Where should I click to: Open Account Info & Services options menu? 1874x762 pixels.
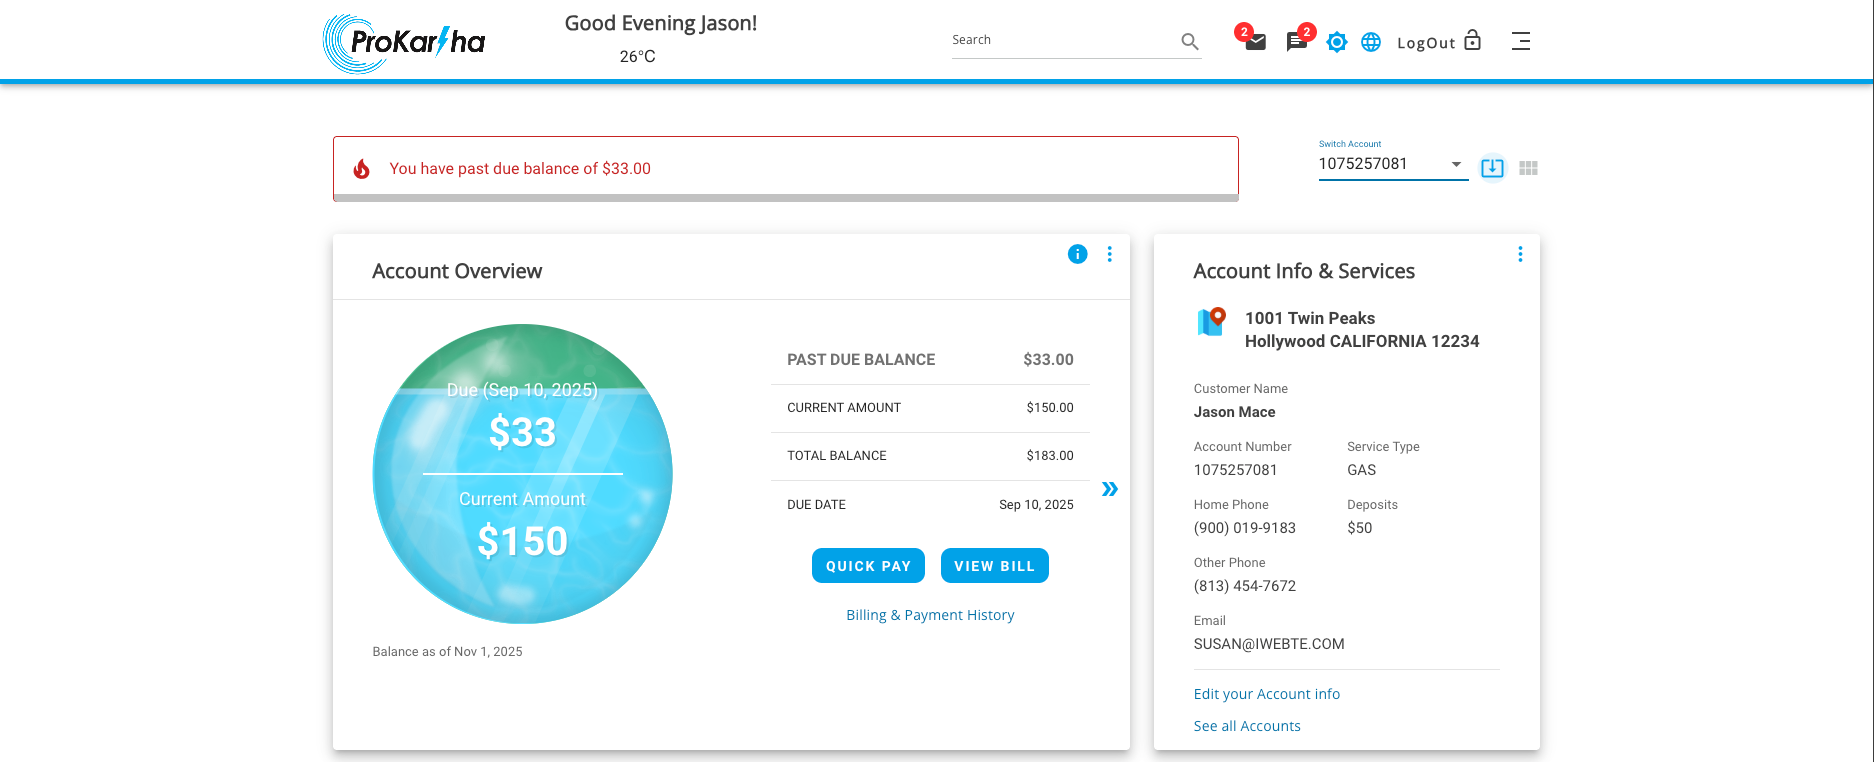point(1520,254)
